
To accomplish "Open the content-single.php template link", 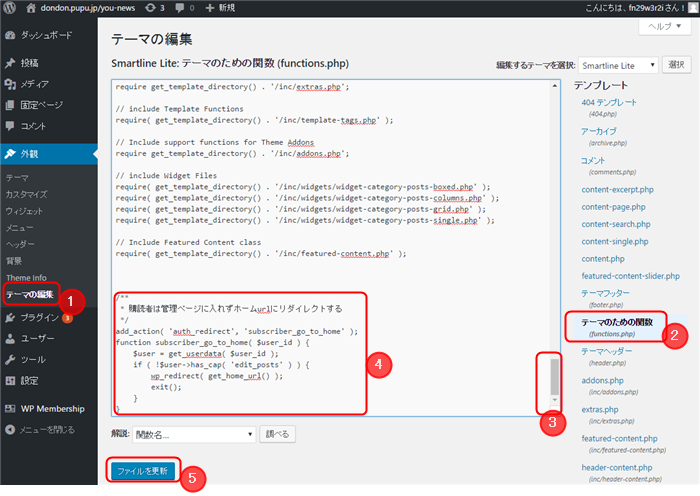I will point(615,242).
